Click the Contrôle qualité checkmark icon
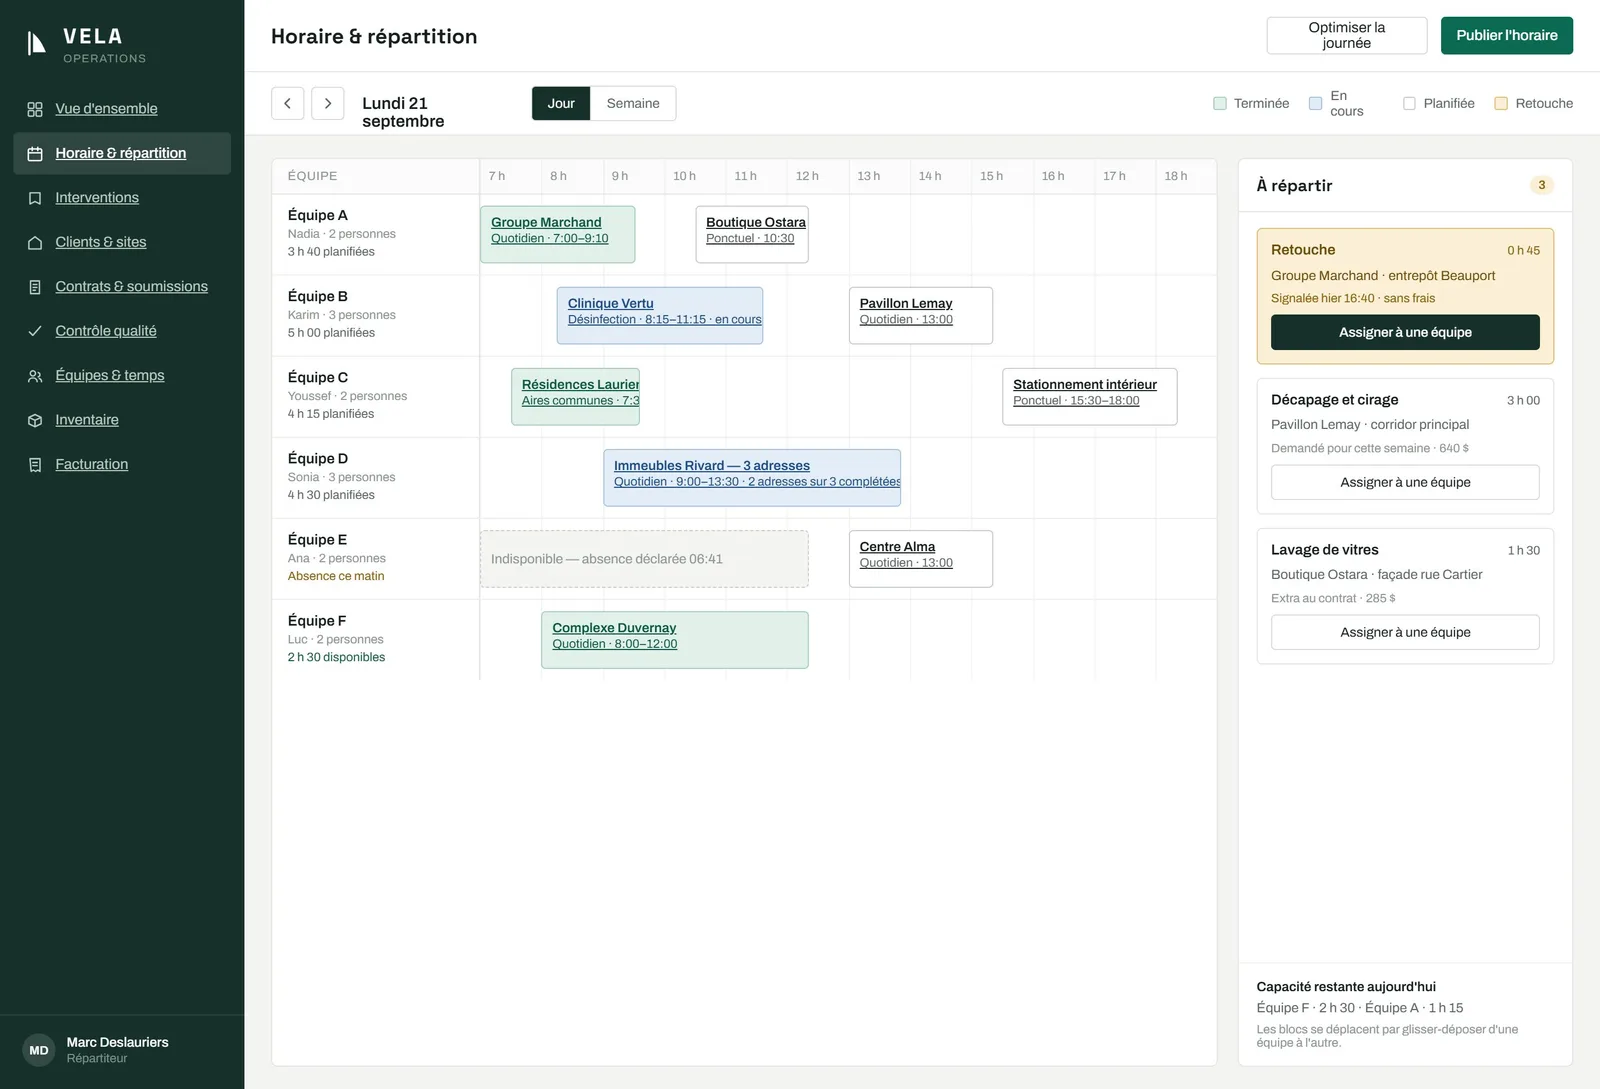This screenshot has height=1089, width=1600. [35, 331]
